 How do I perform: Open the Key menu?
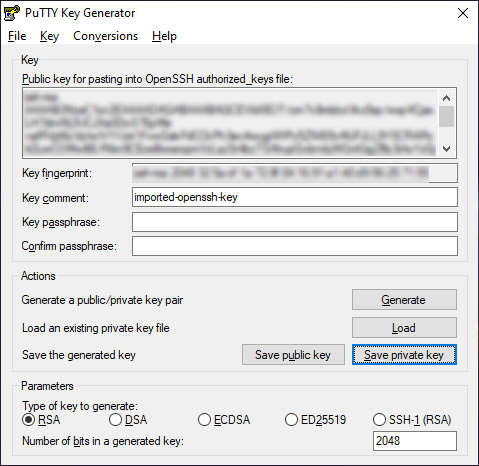click(x=49, y=36)
